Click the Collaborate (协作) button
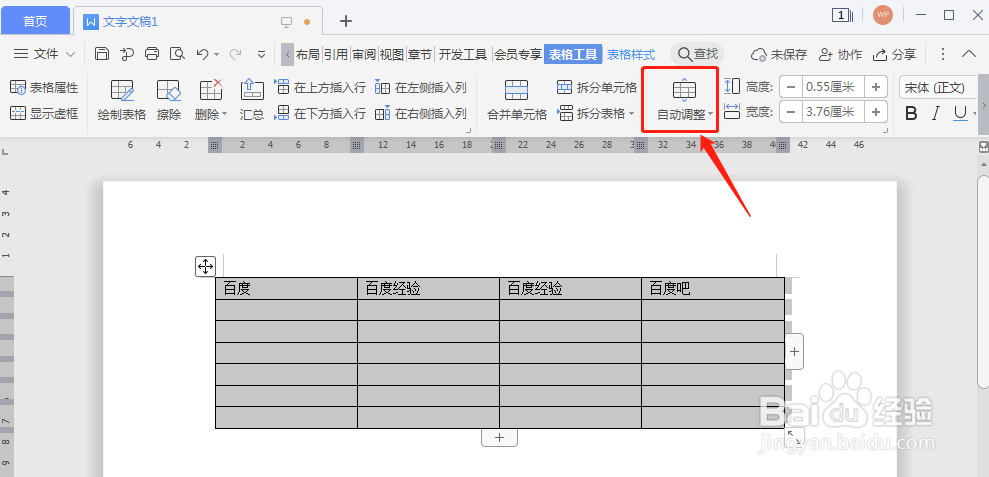Viewport: 989px width, 477px height. 840,54
